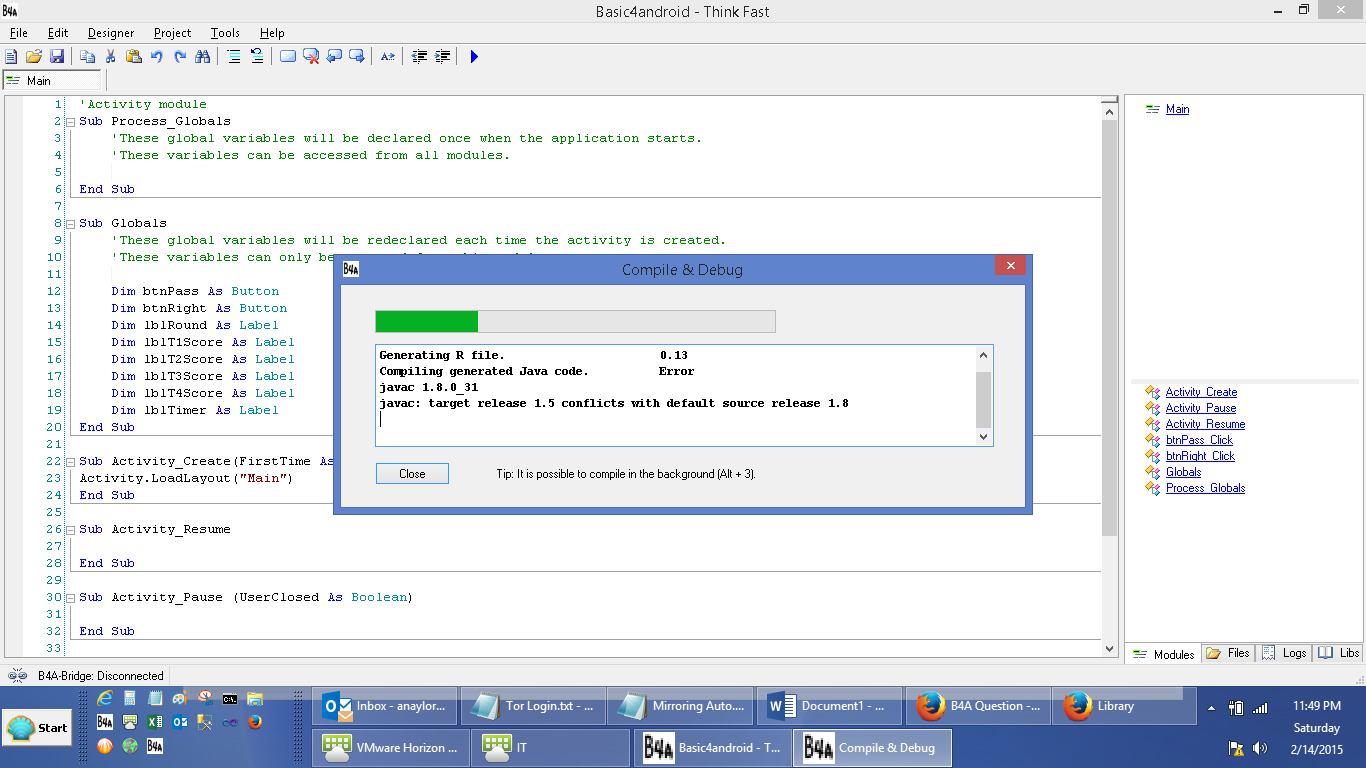Click the volume speaker tray icon
This screenshot has width=1366, height=768.
tap(1260, 747)
